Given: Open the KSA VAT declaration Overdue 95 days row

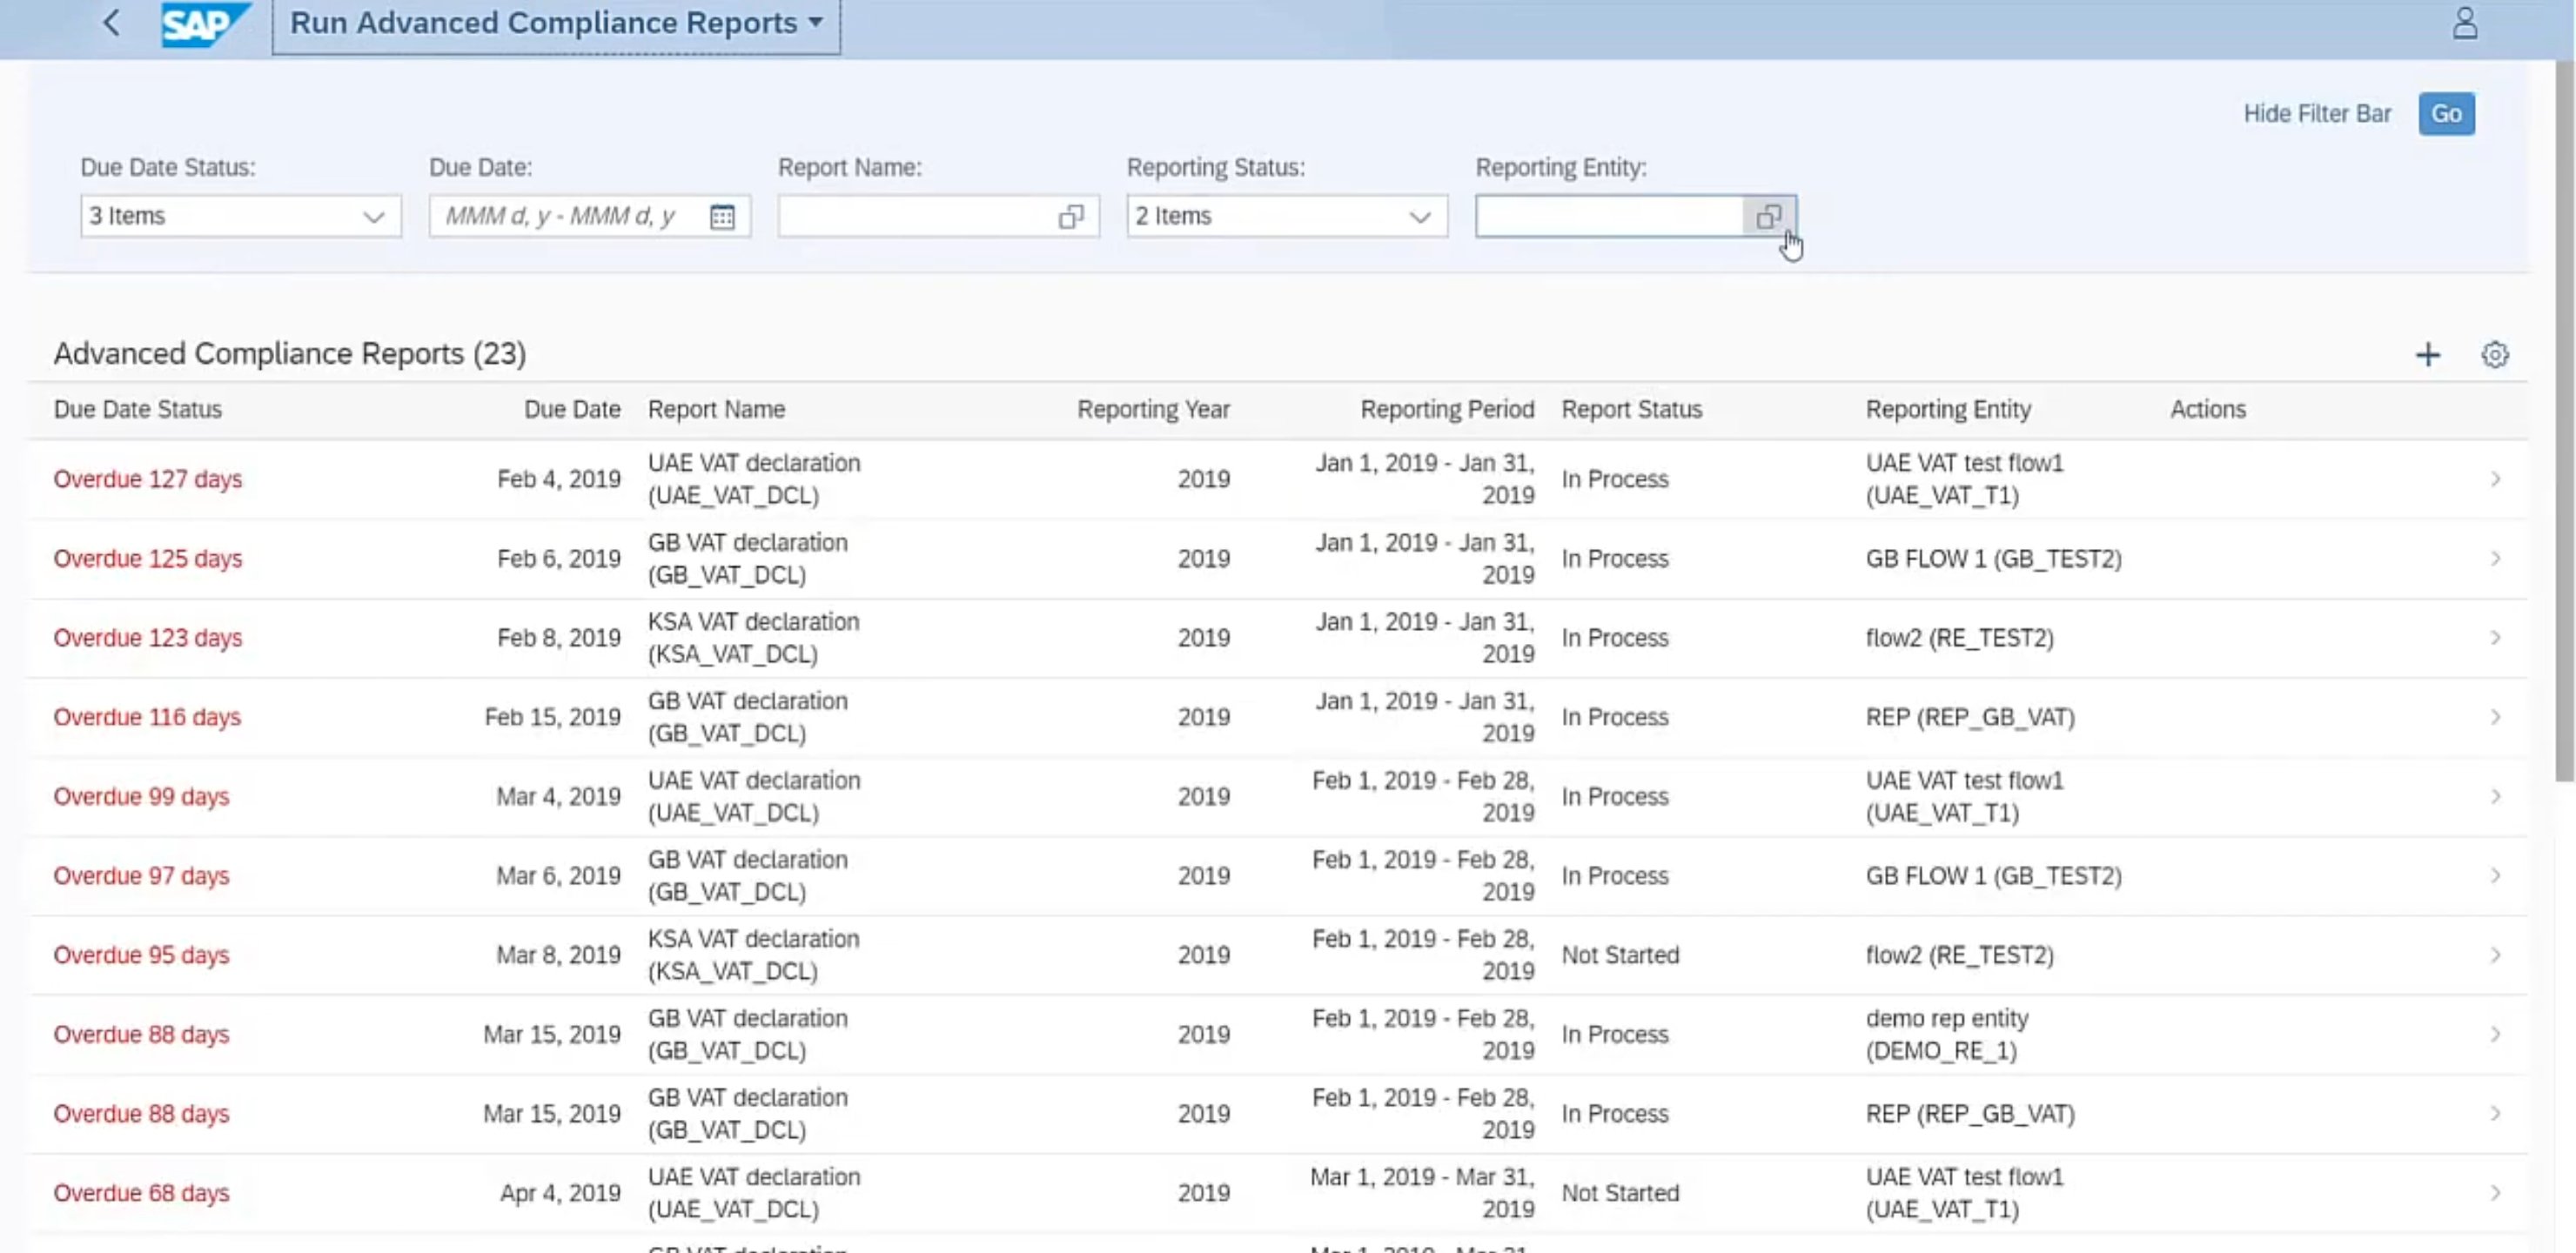Looking at the screenshot, I should [x=753, y=955].
